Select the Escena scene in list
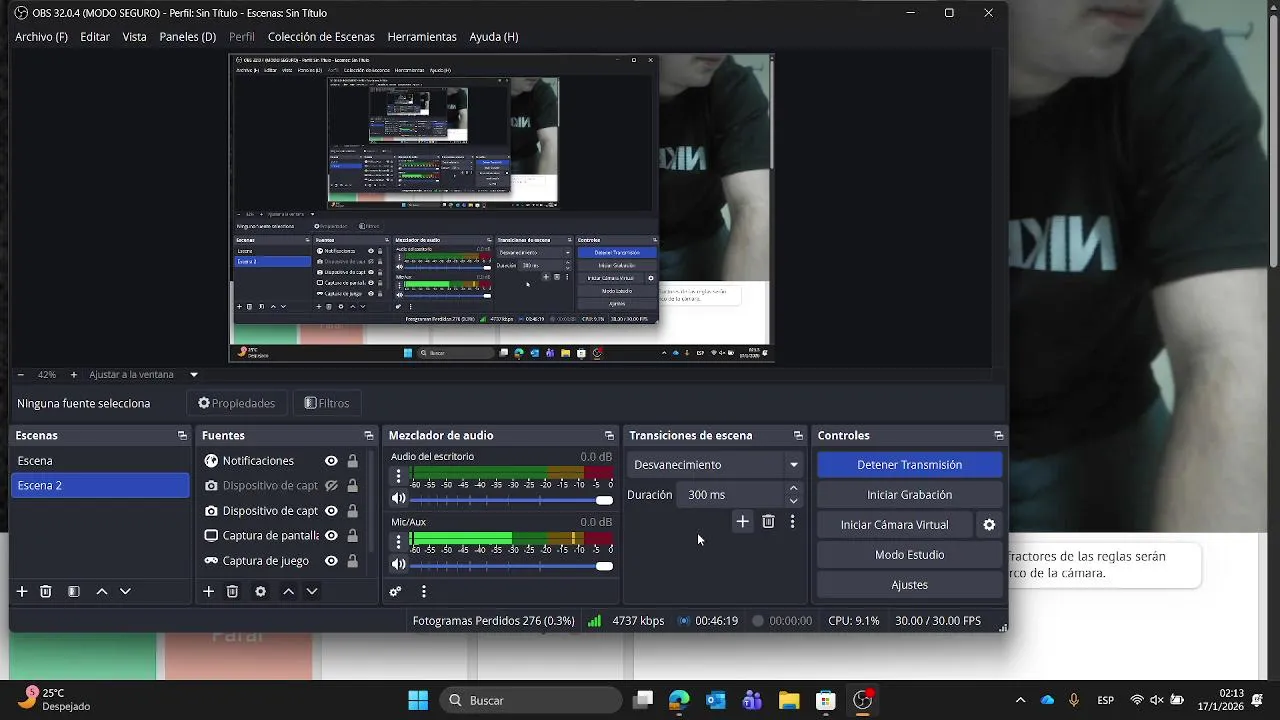 point(99,461)
